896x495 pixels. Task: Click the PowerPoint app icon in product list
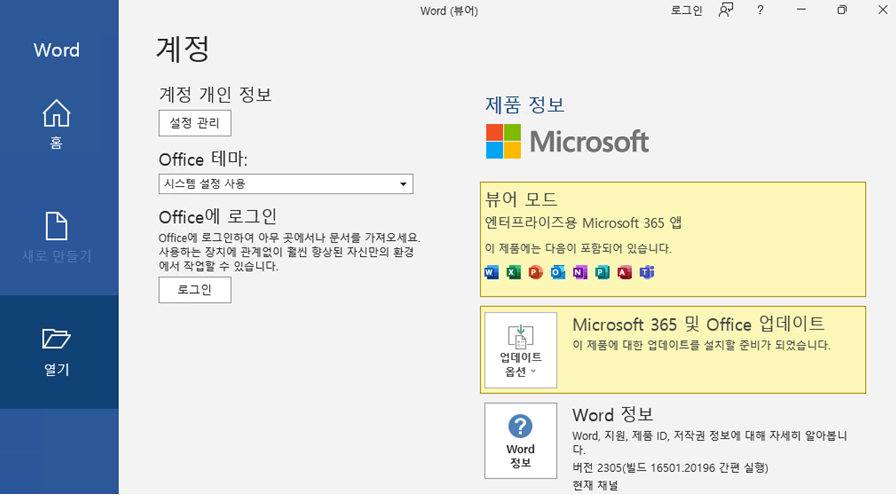535,273
